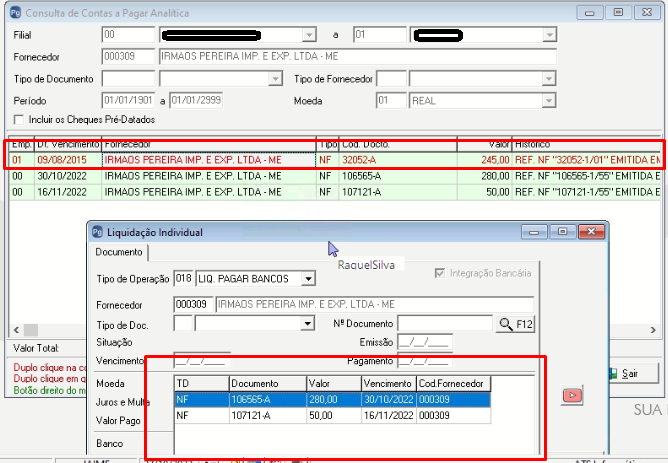Select the main grid row dated 30/10/2022

[336, 176]
